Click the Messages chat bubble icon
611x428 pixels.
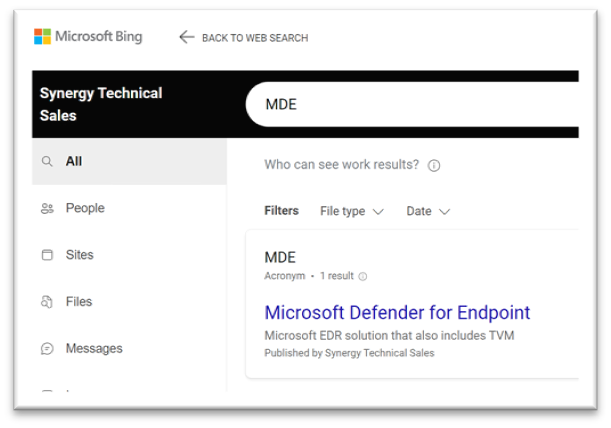(x=47, y=348)
